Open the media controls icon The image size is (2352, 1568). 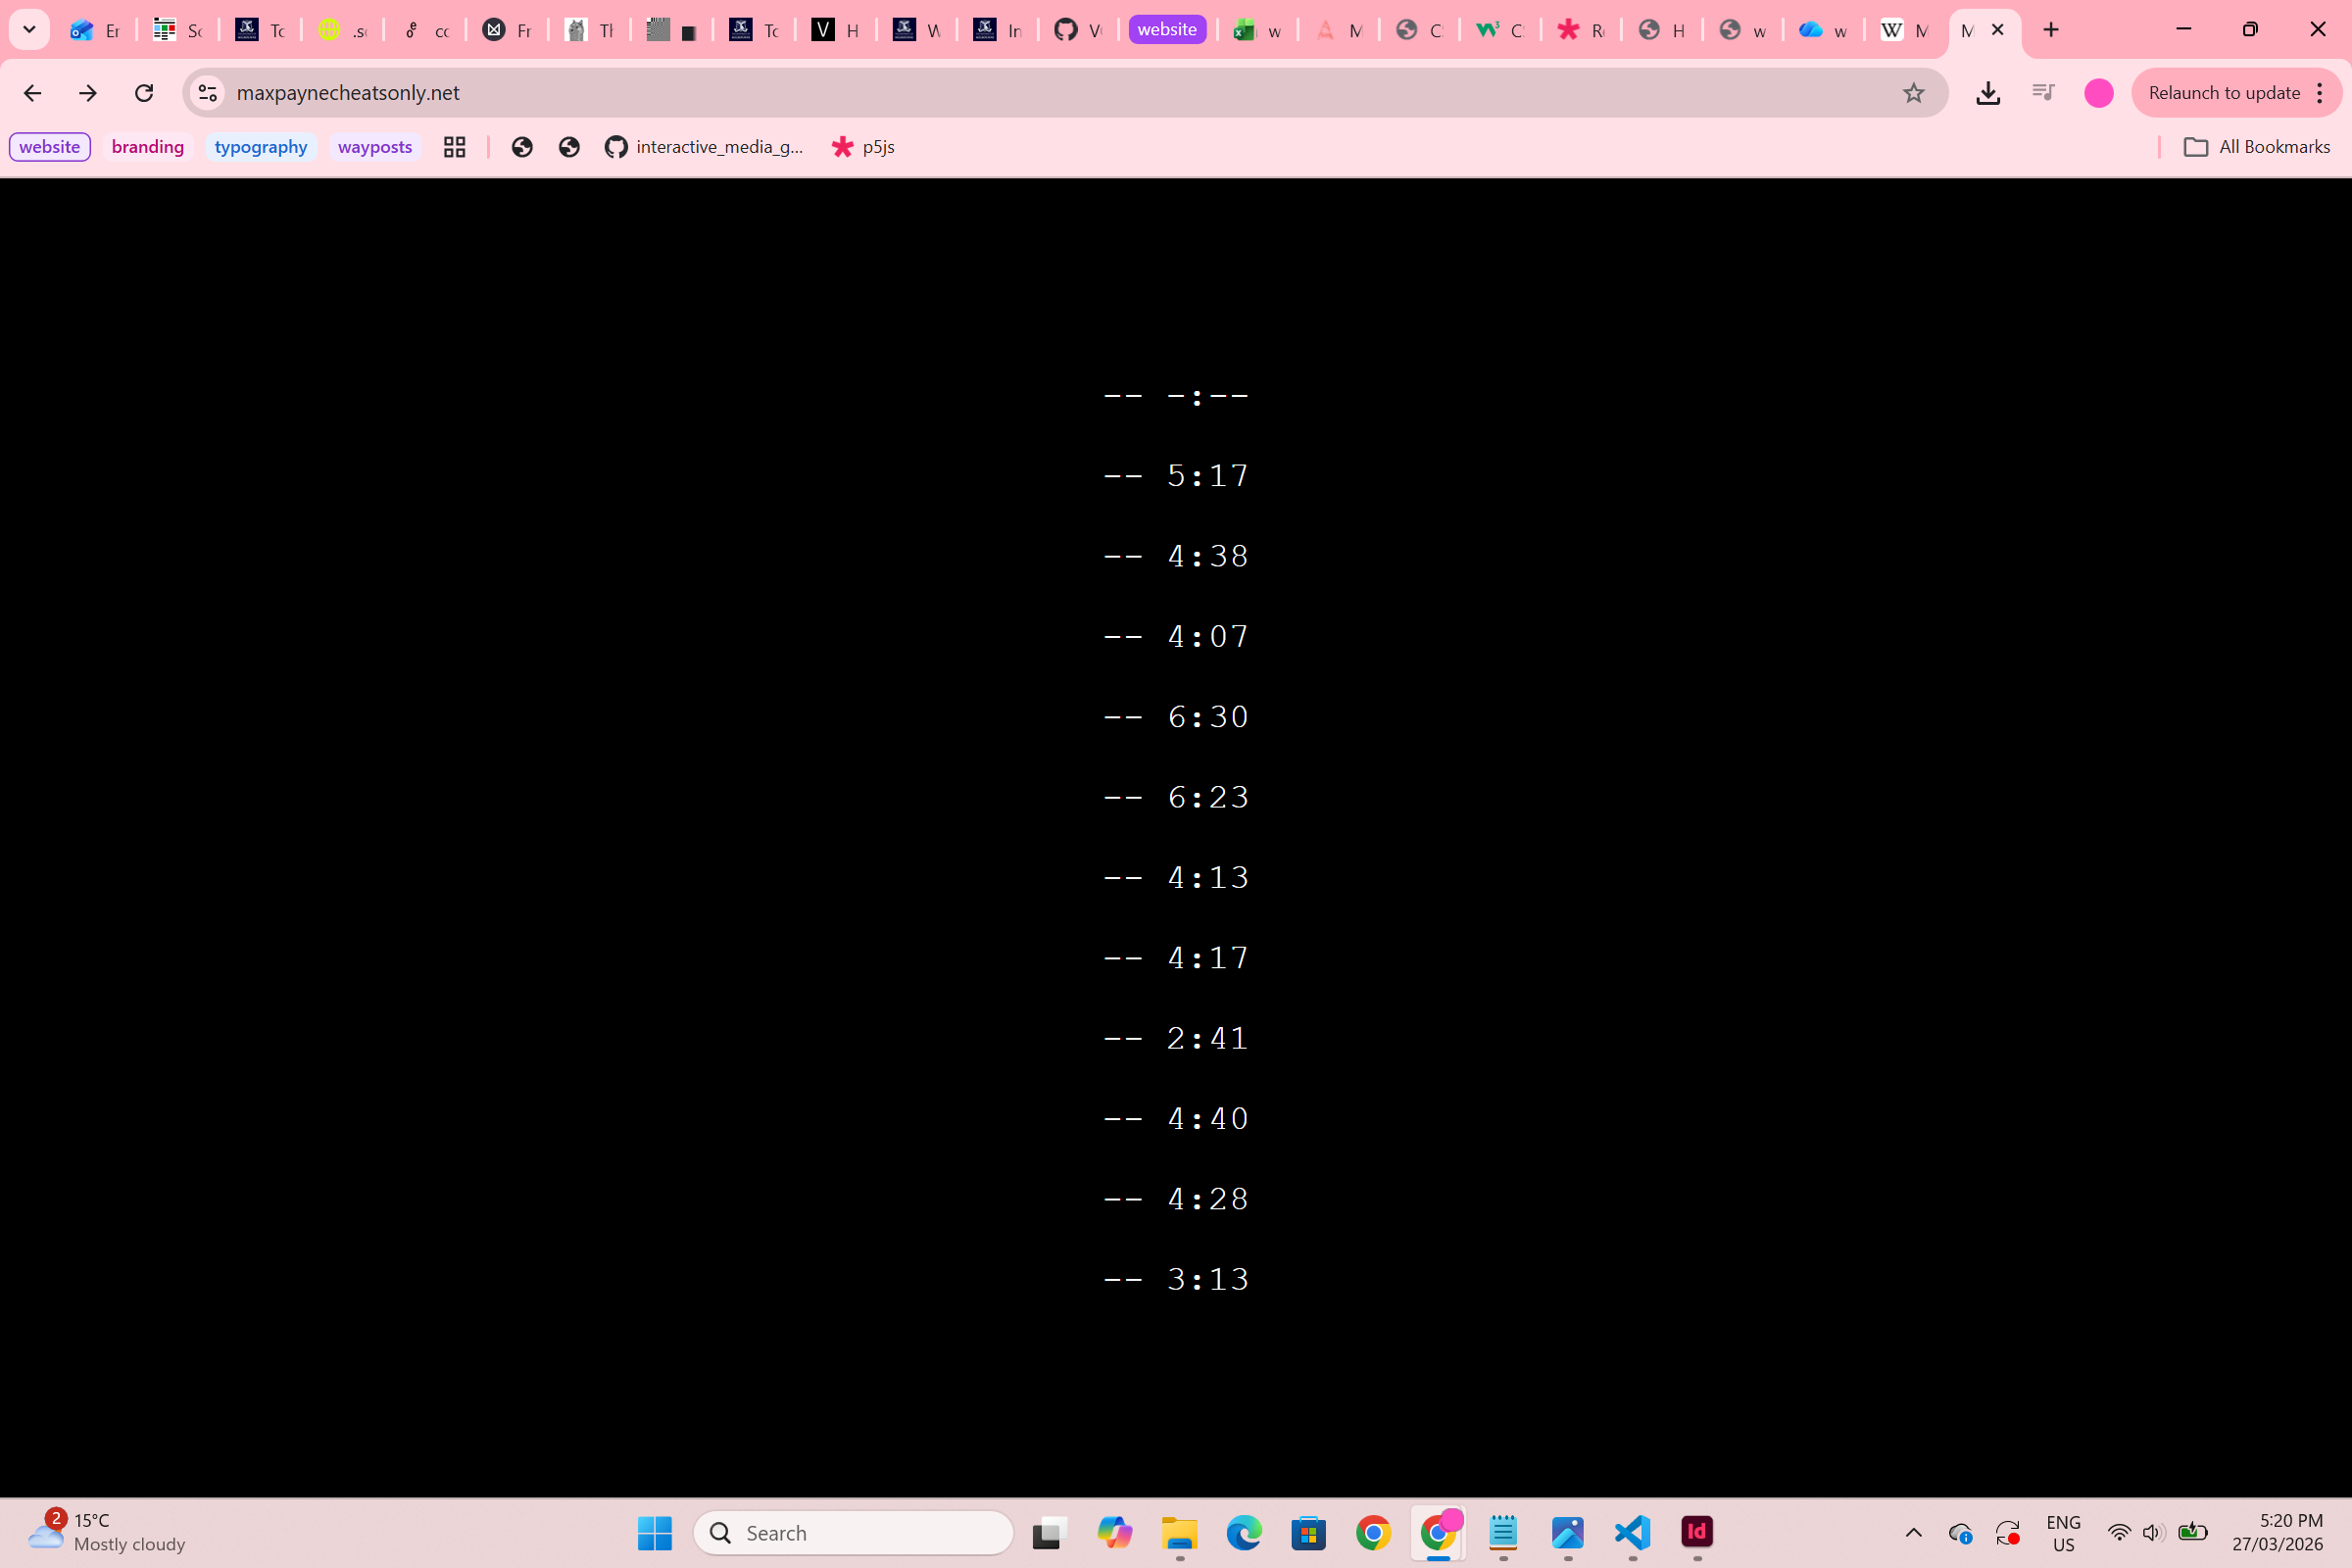(2043, 93)
